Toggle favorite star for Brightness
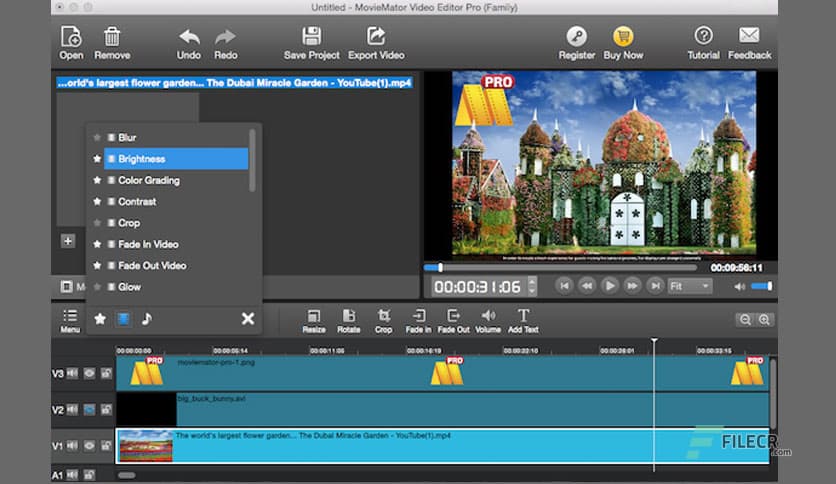Viewport: 836px width, 484px height. pos(97,159)
